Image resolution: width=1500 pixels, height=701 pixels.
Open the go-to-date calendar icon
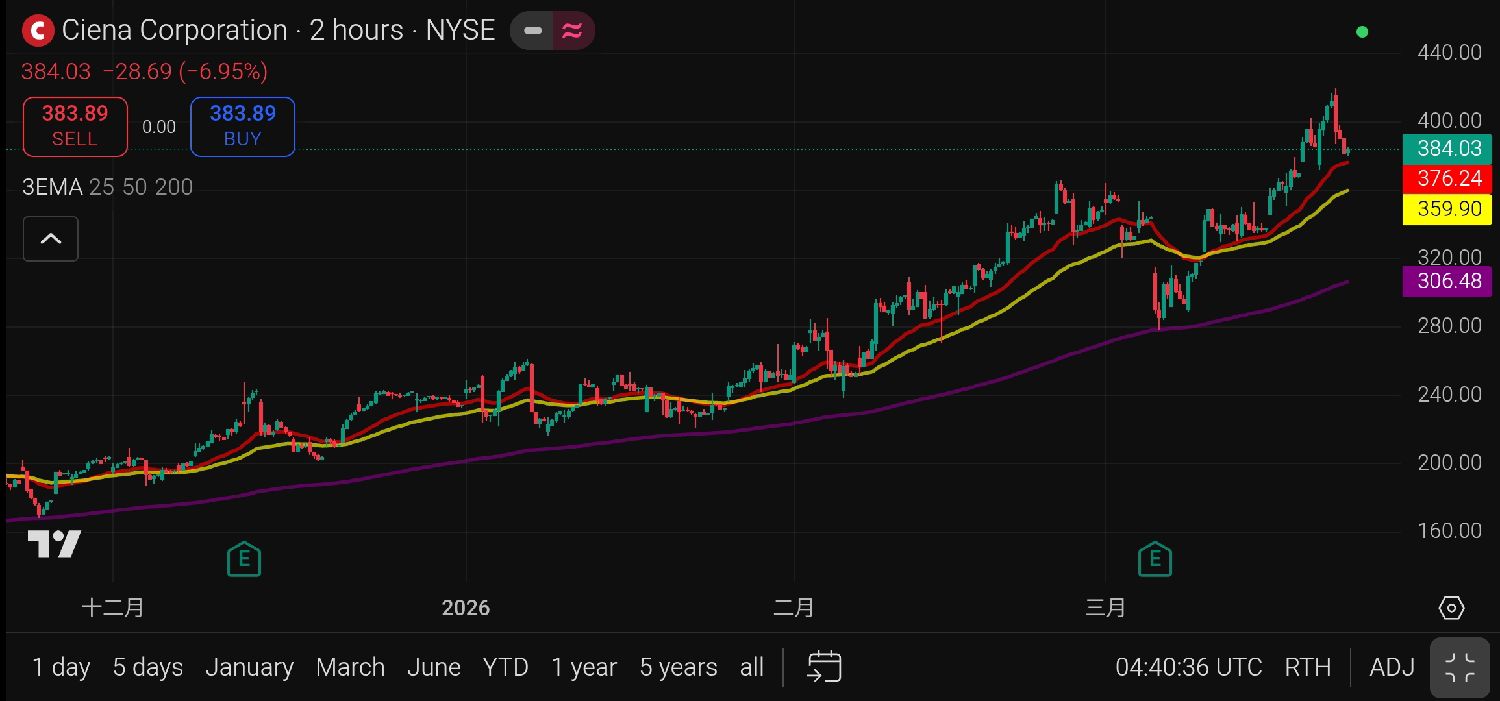tap(825, 667)
